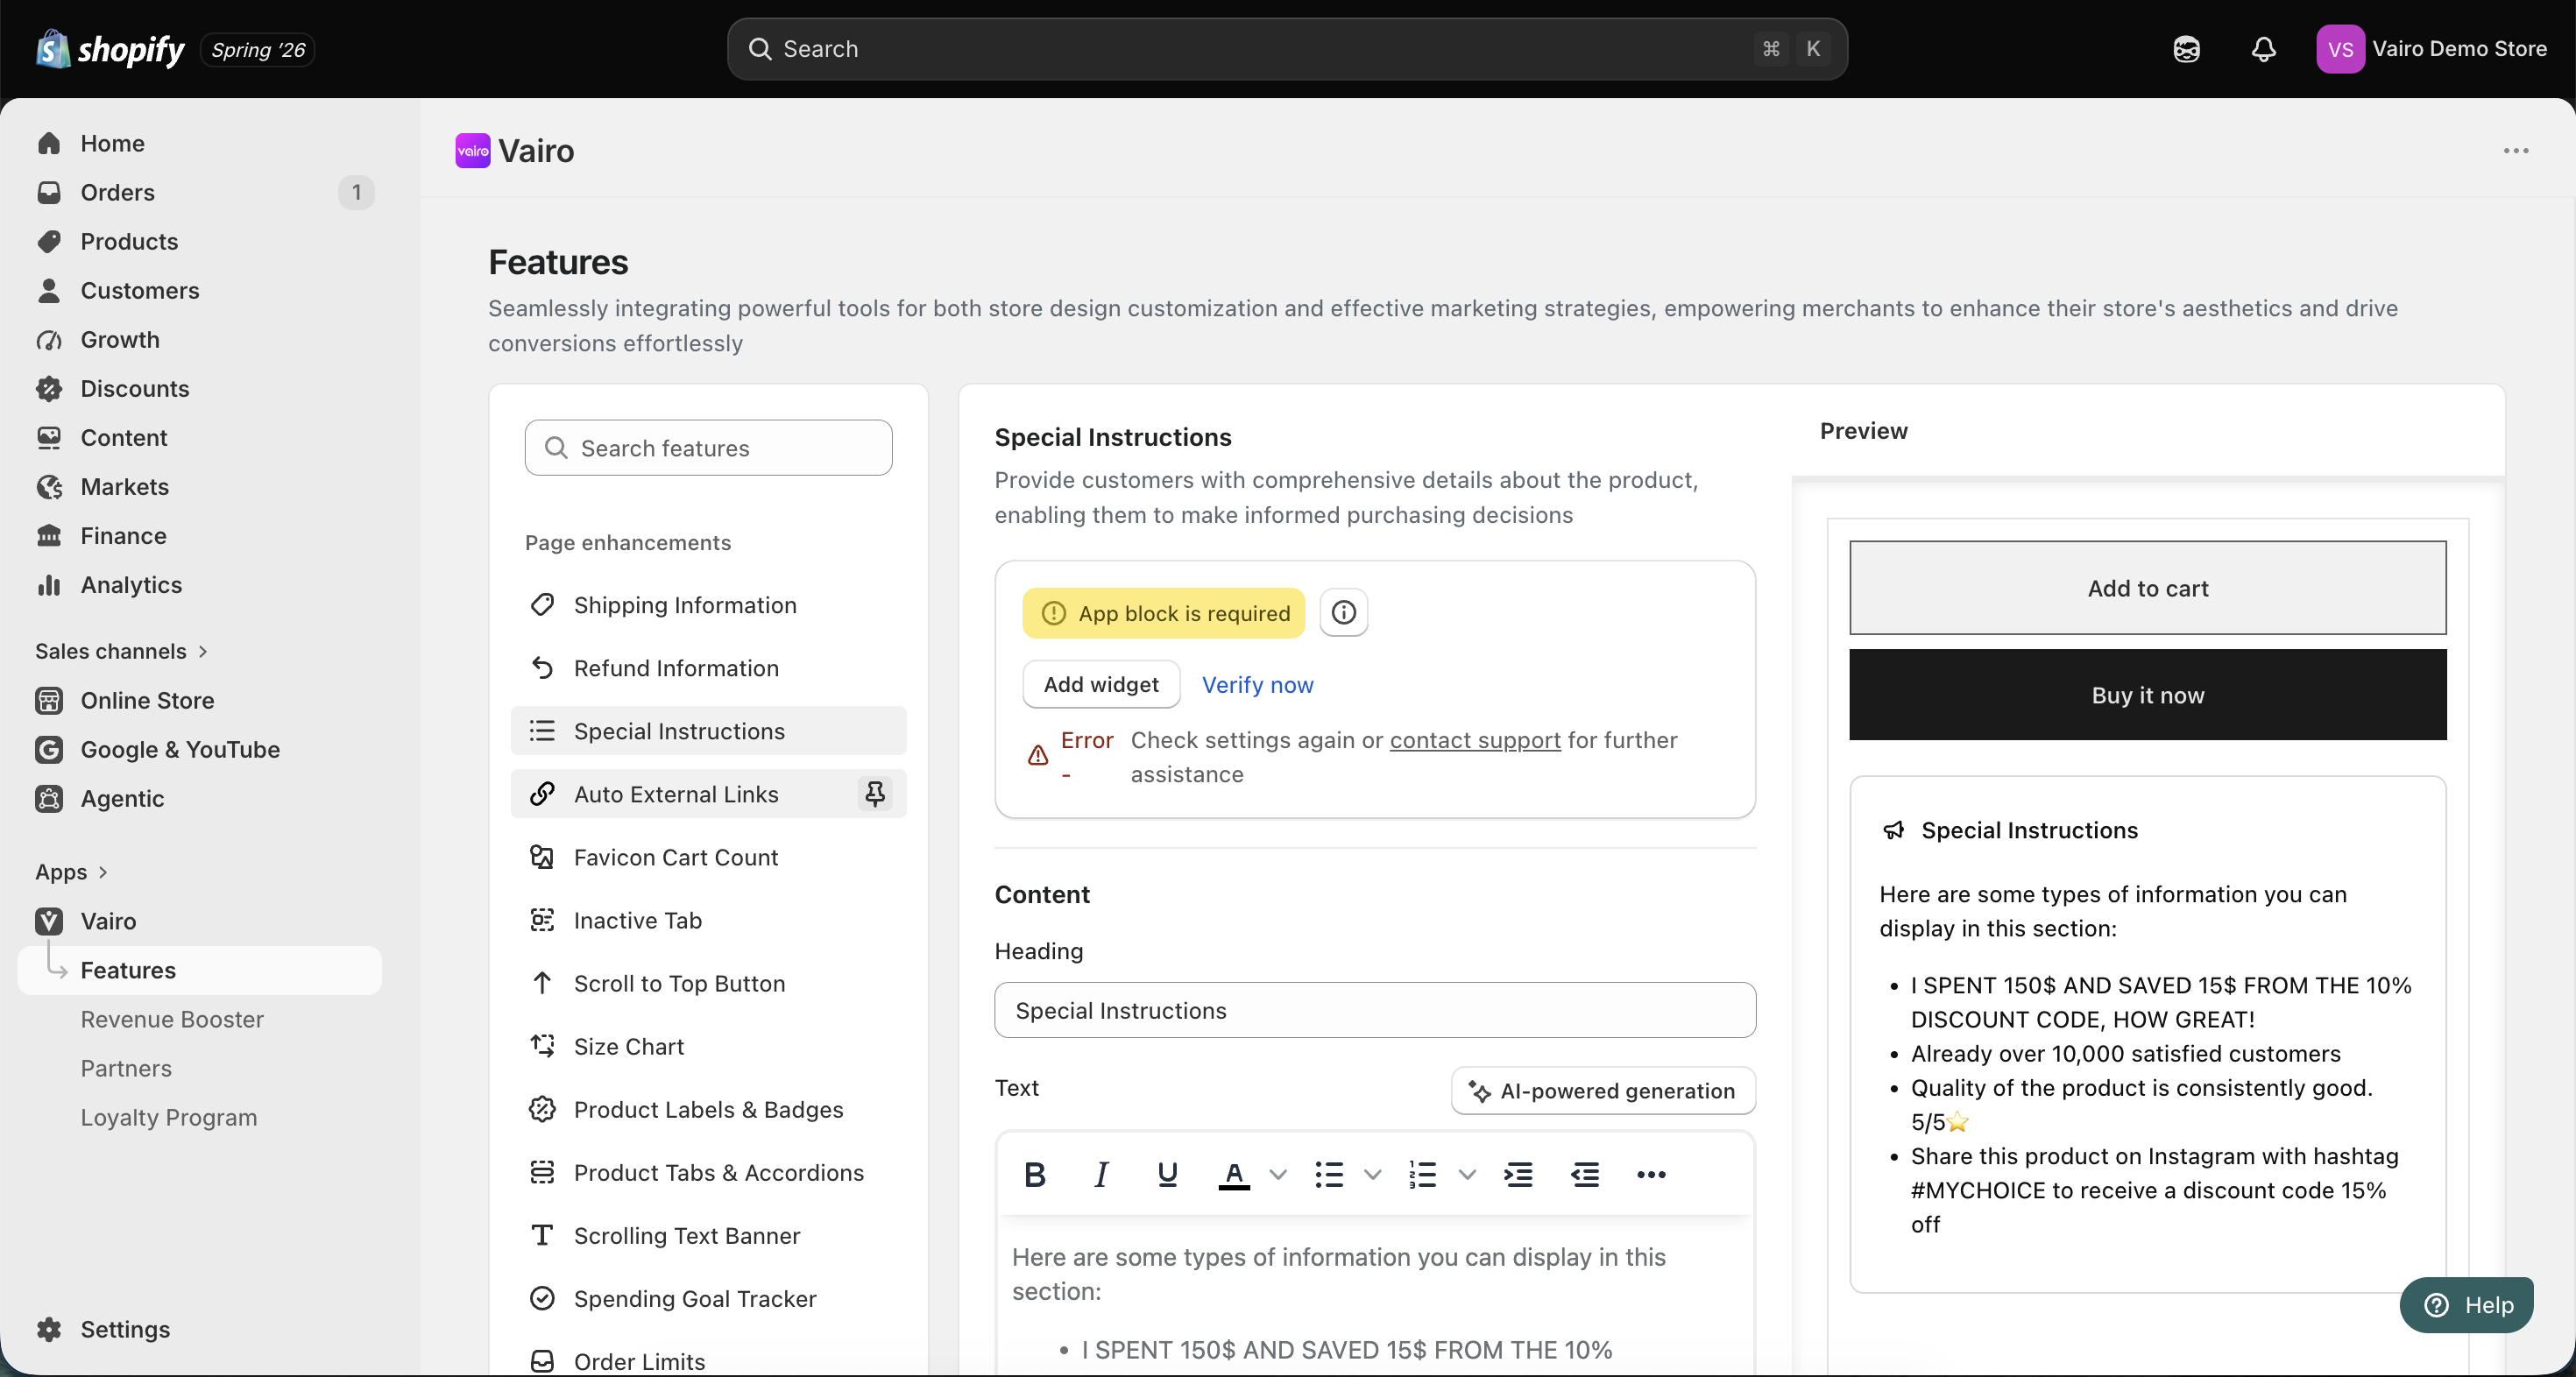Unpin the Auto External Links feature

[x=875, y=794]
